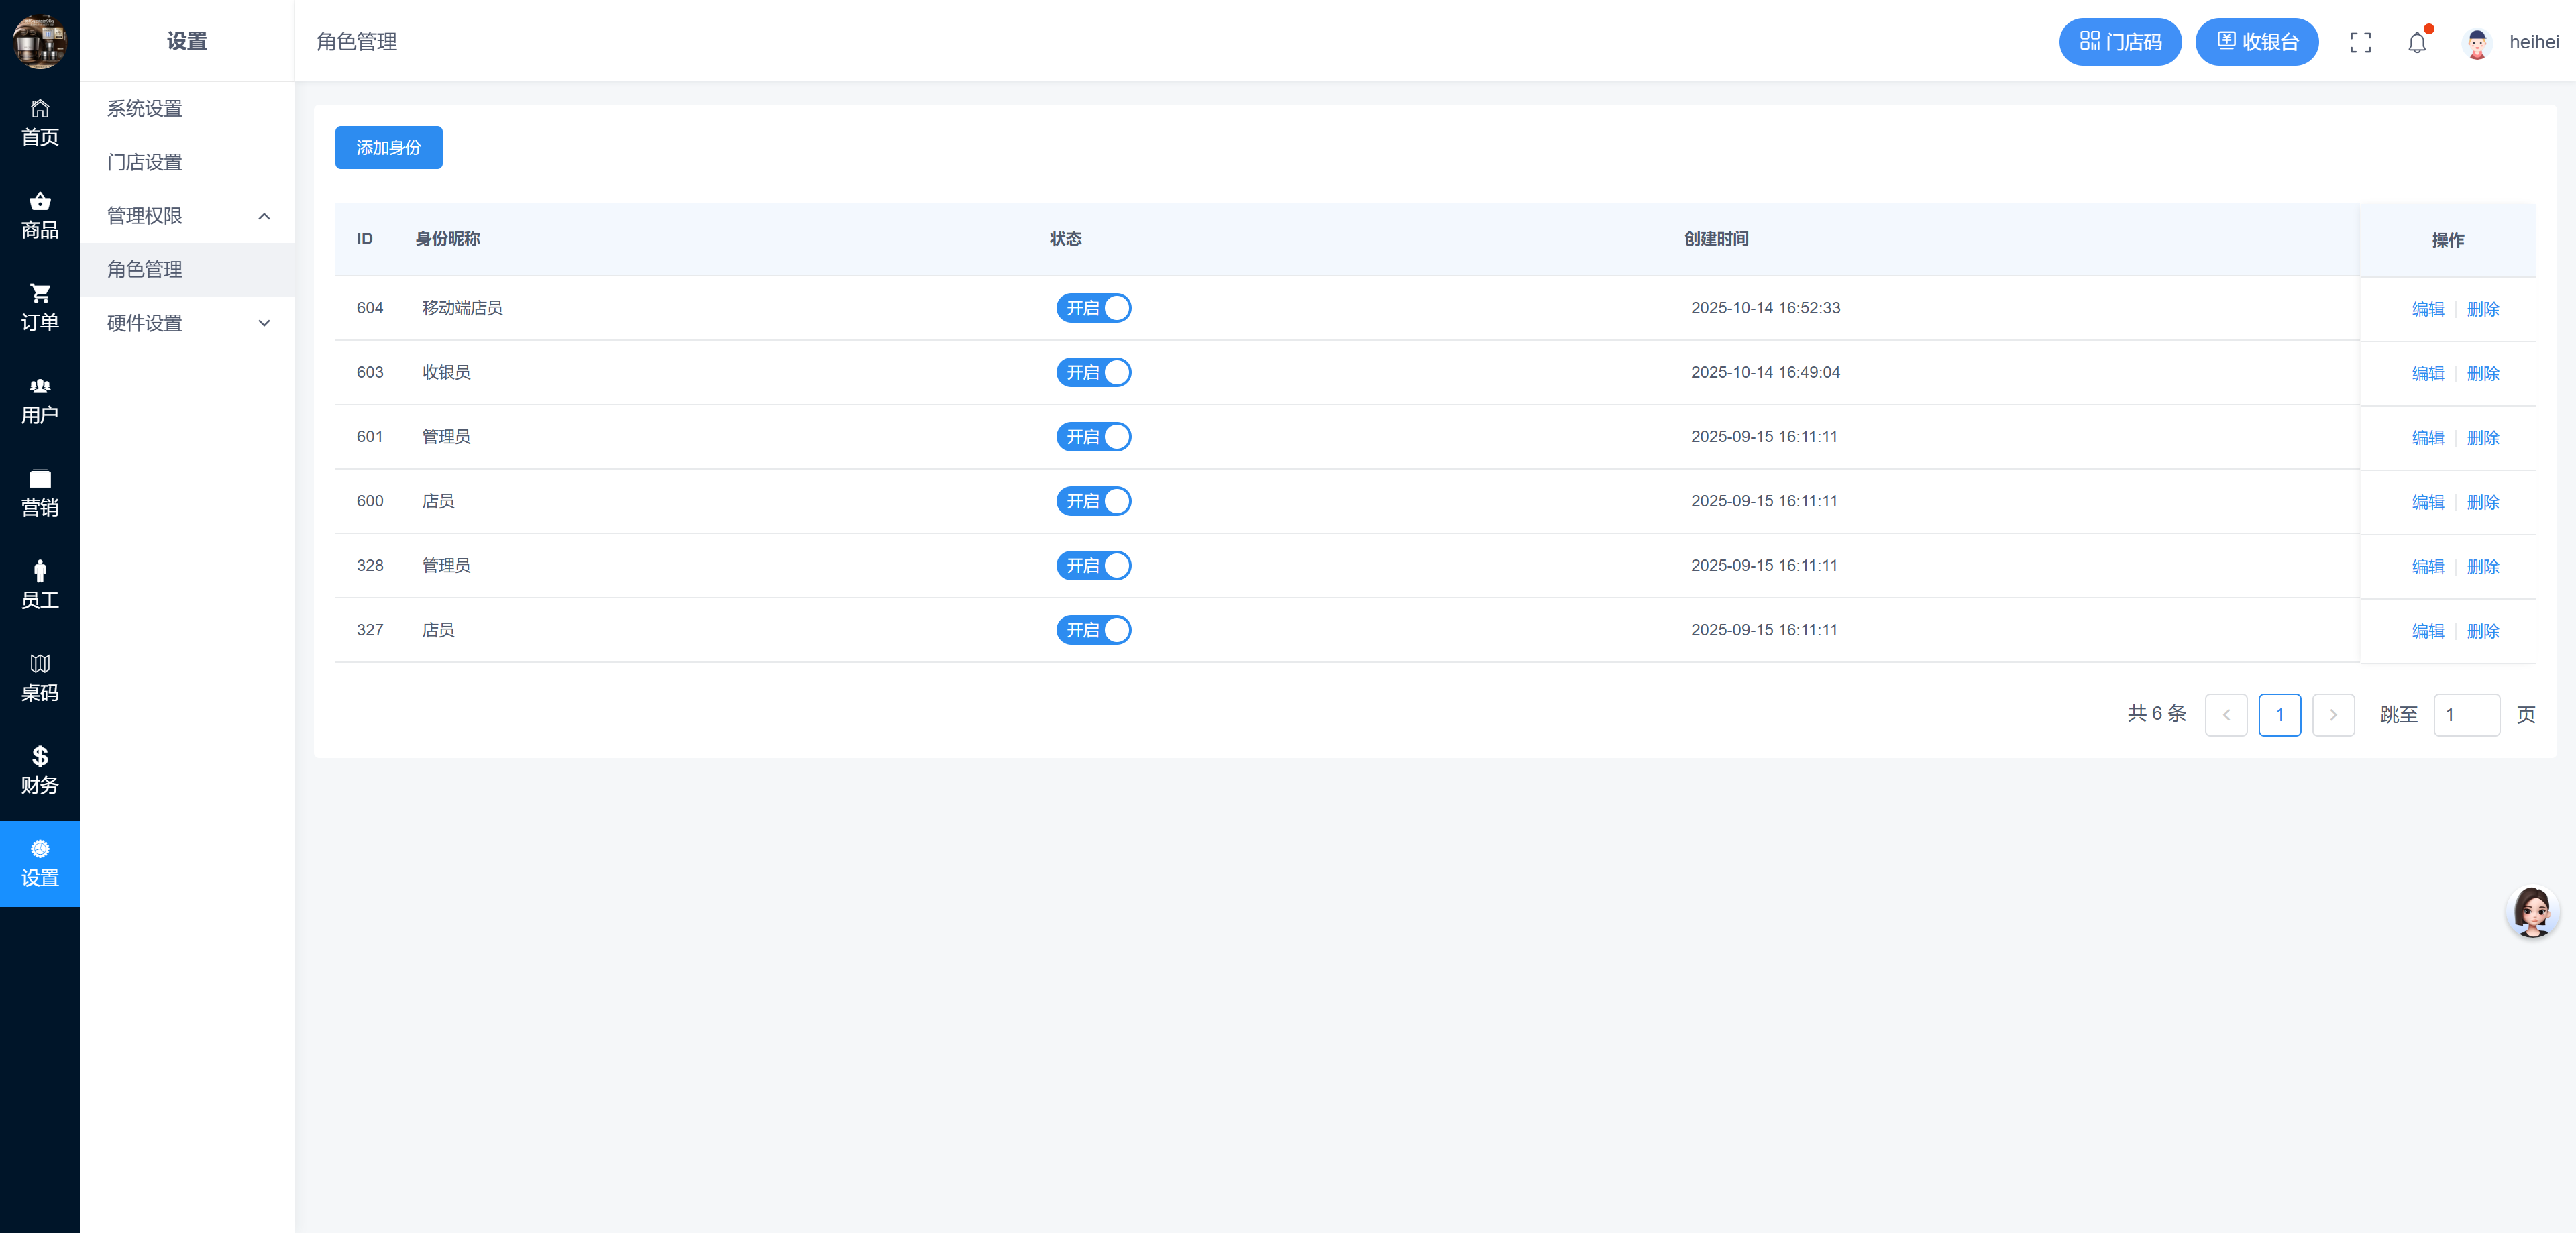Screen dimensions: 2576x1233
Task: Click 编辑 for the 收银员 role
Action: pos(2427,373)
